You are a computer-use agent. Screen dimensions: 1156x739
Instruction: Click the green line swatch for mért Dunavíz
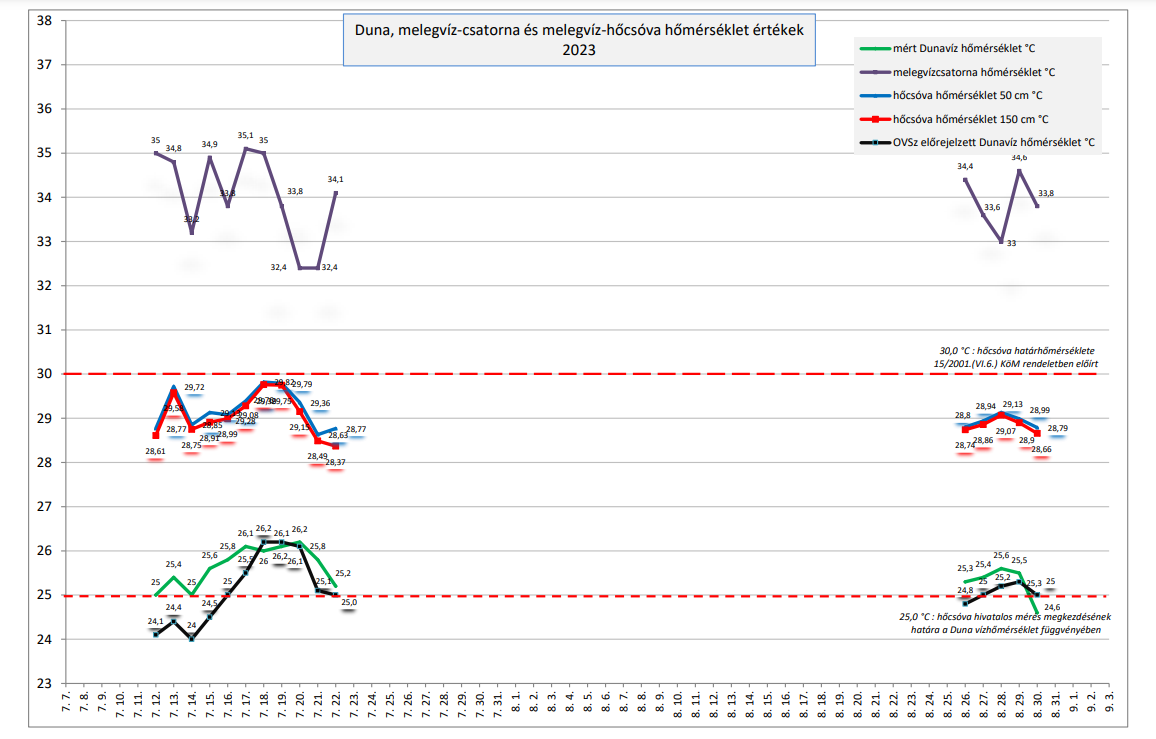tap(875, 48)
